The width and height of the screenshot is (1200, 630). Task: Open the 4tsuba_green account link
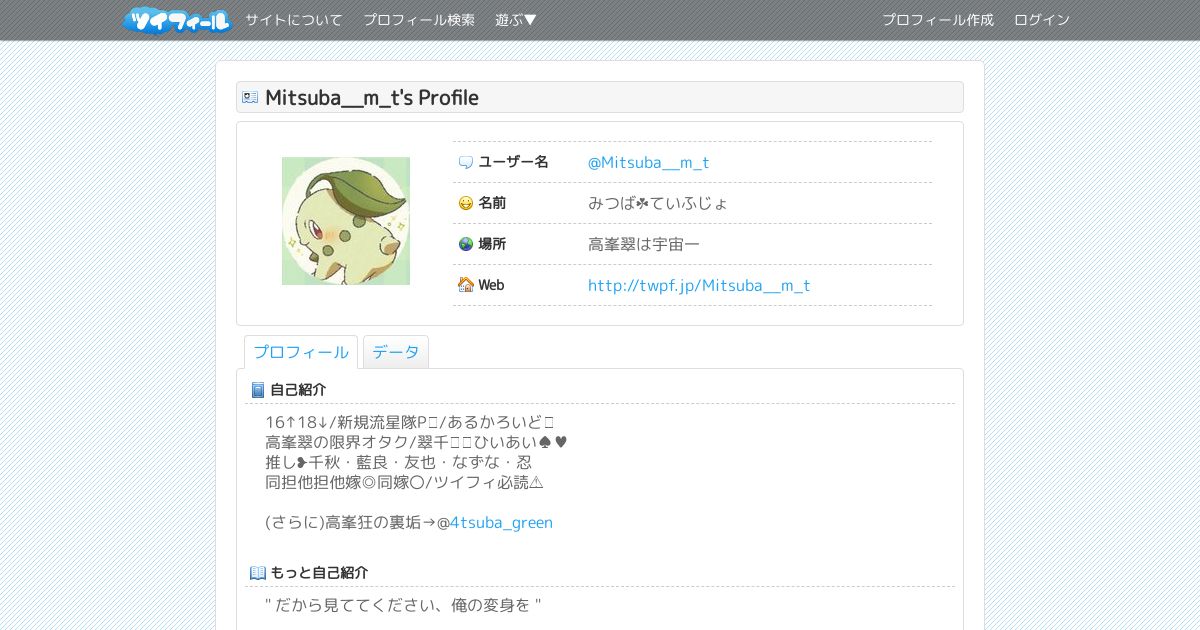click(x=501, y=522)
